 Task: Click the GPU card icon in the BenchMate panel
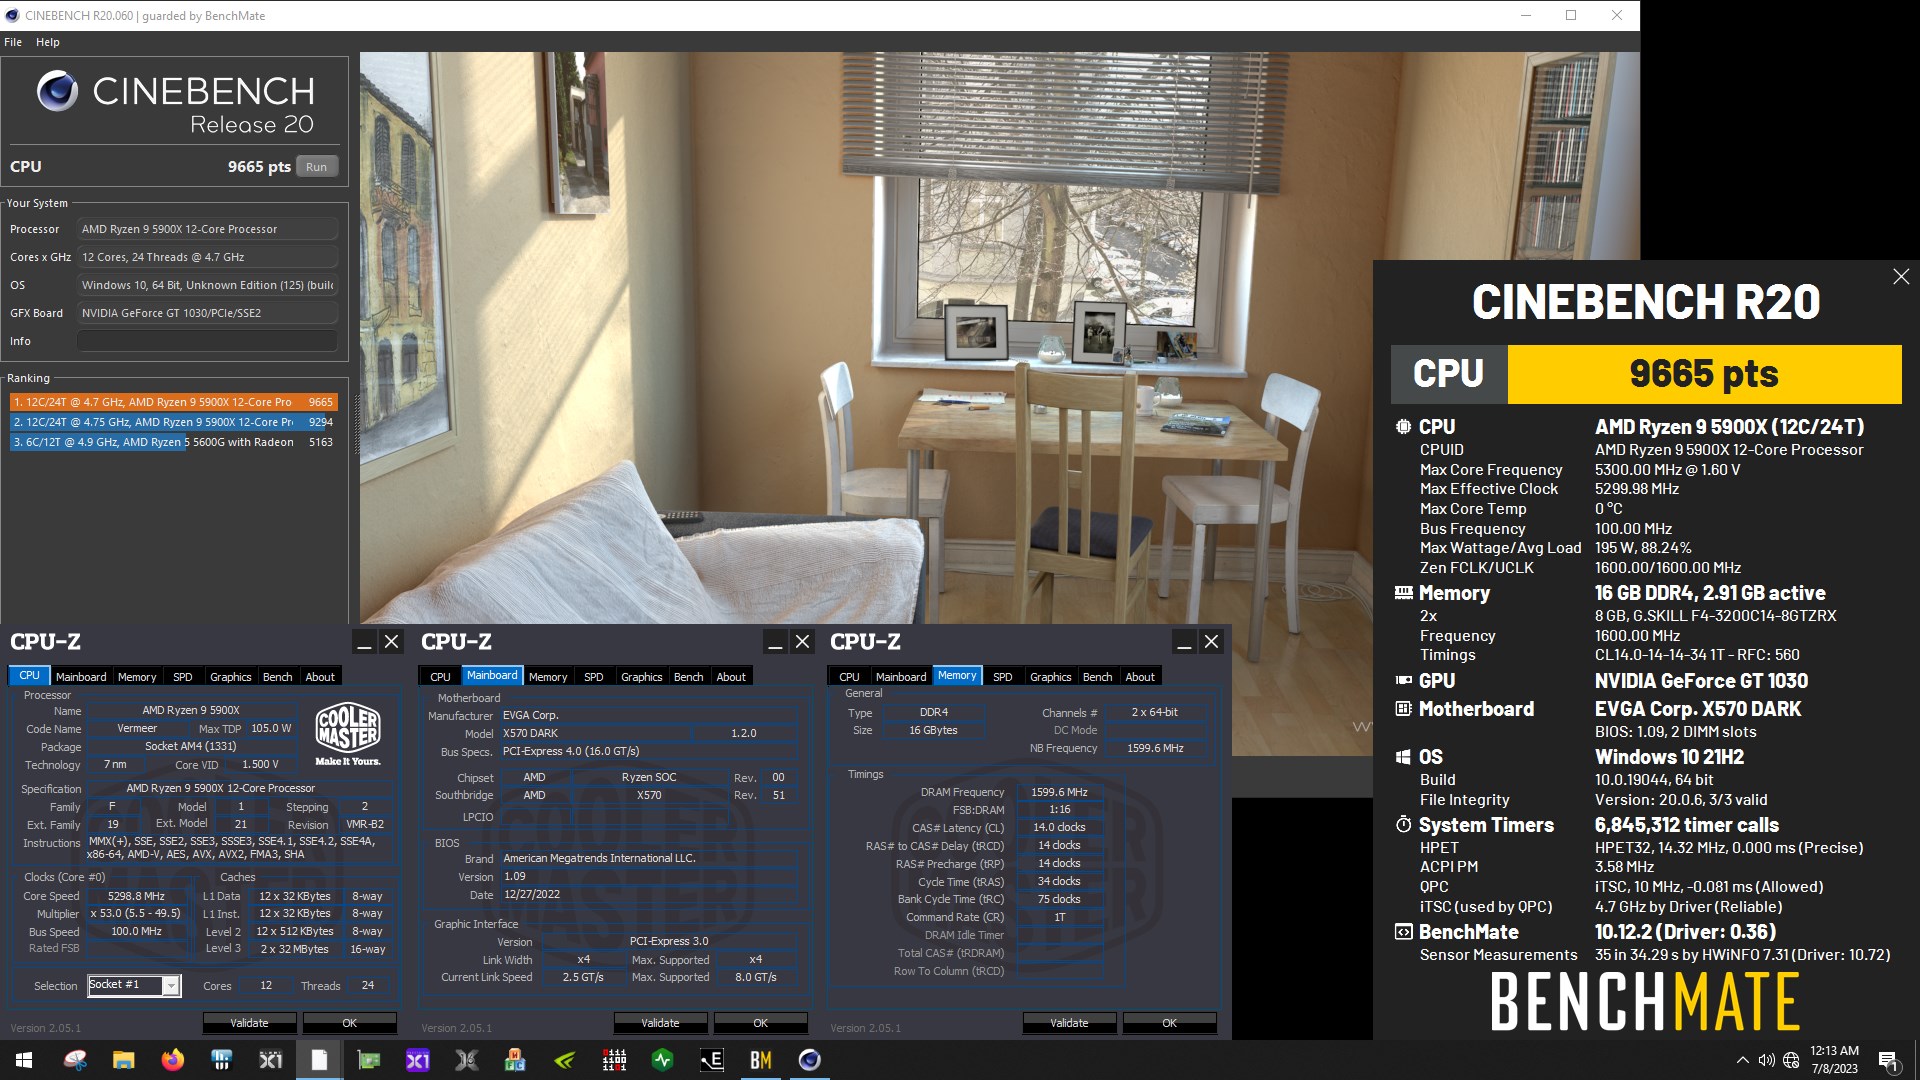1403,681
